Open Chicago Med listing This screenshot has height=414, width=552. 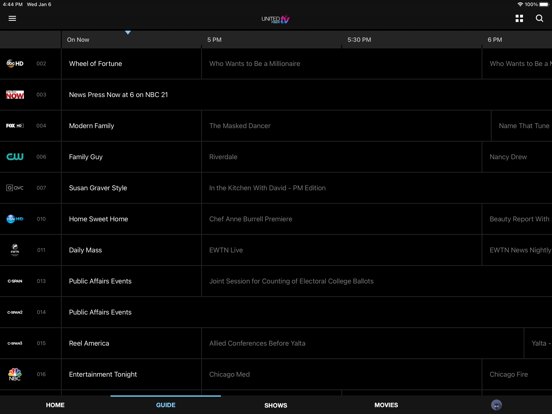[341, 374]
